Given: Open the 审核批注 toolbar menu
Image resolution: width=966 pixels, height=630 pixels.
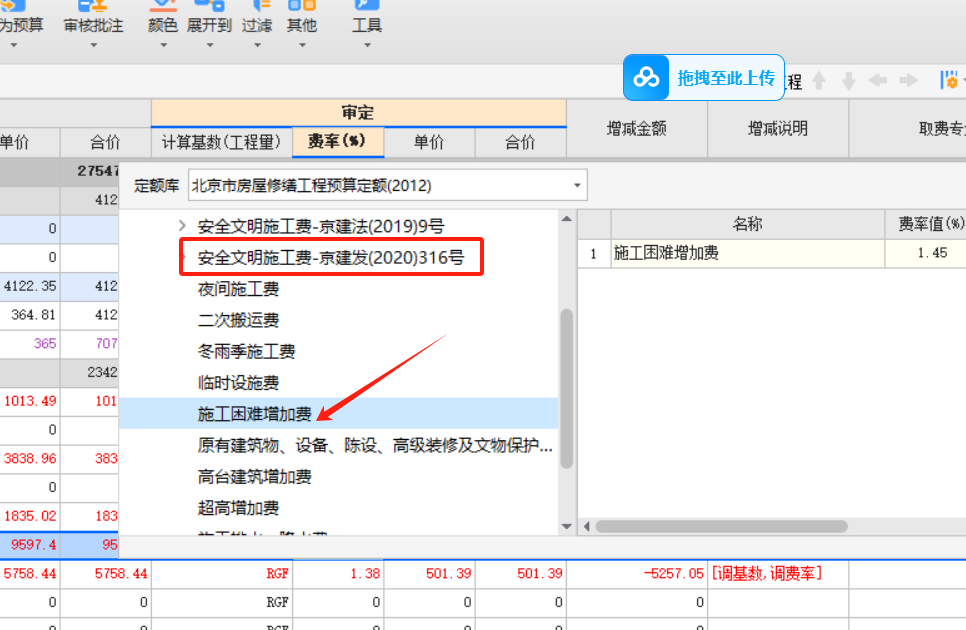Looking at the screenshot, I should pos(94,25).
